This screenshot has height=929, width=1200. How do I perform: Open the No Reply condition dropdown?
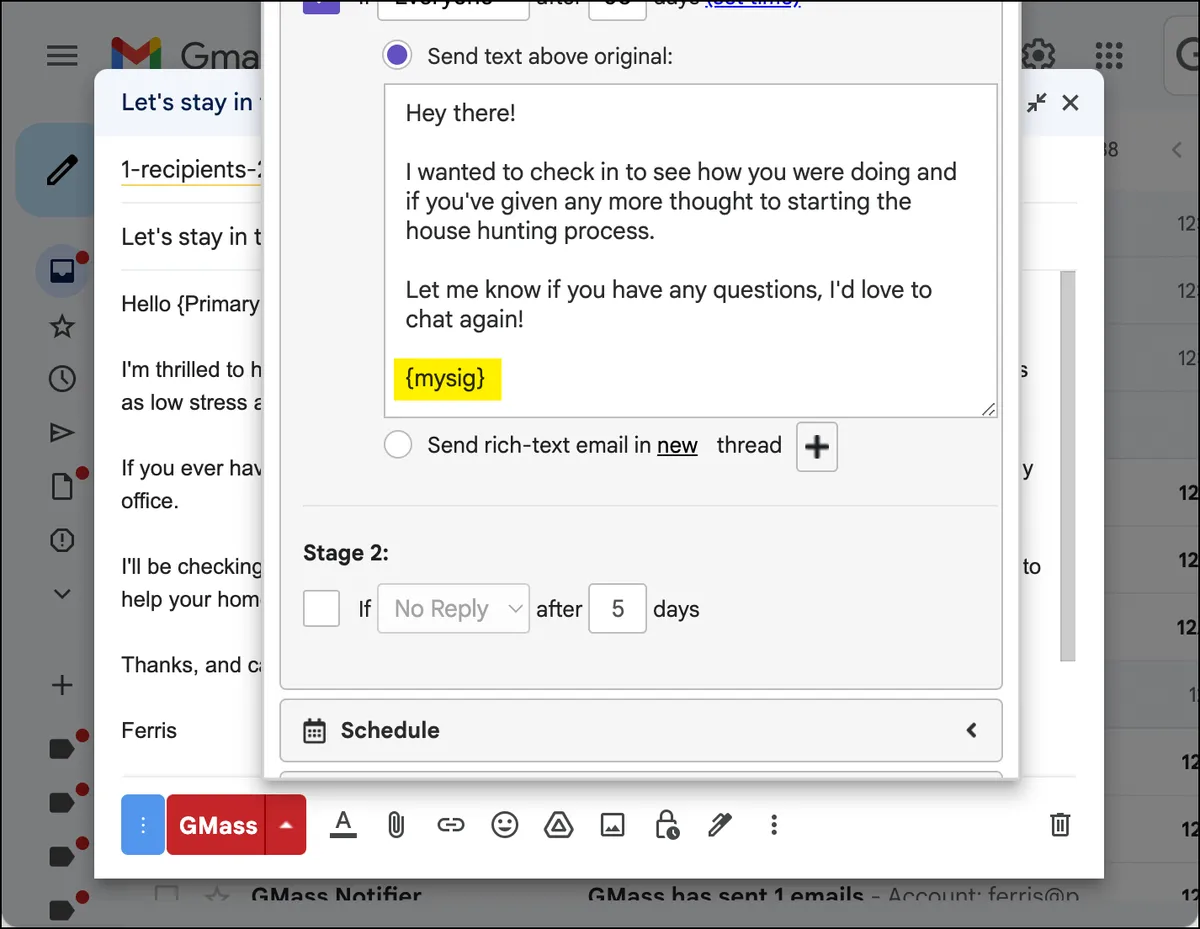point(453,608)
